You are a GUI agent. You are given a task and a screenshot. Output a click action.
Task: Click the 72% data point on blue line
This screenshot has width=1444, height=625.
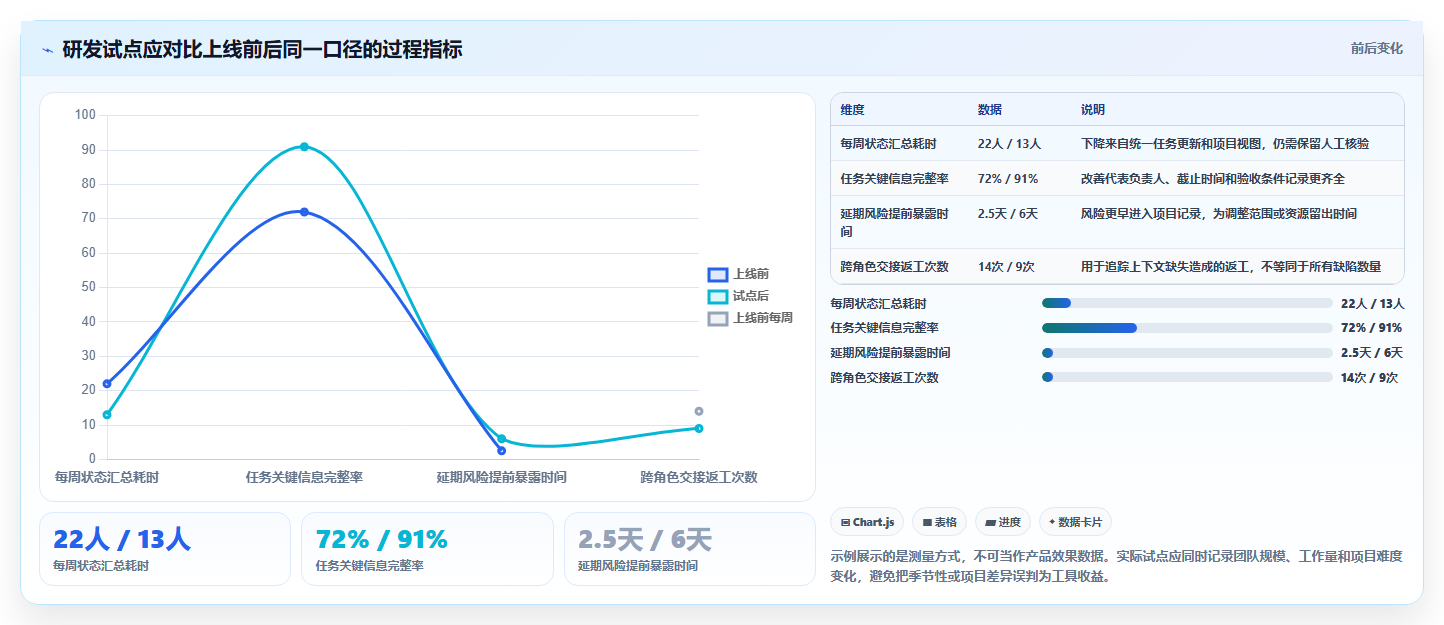click(x=304, y=212)
